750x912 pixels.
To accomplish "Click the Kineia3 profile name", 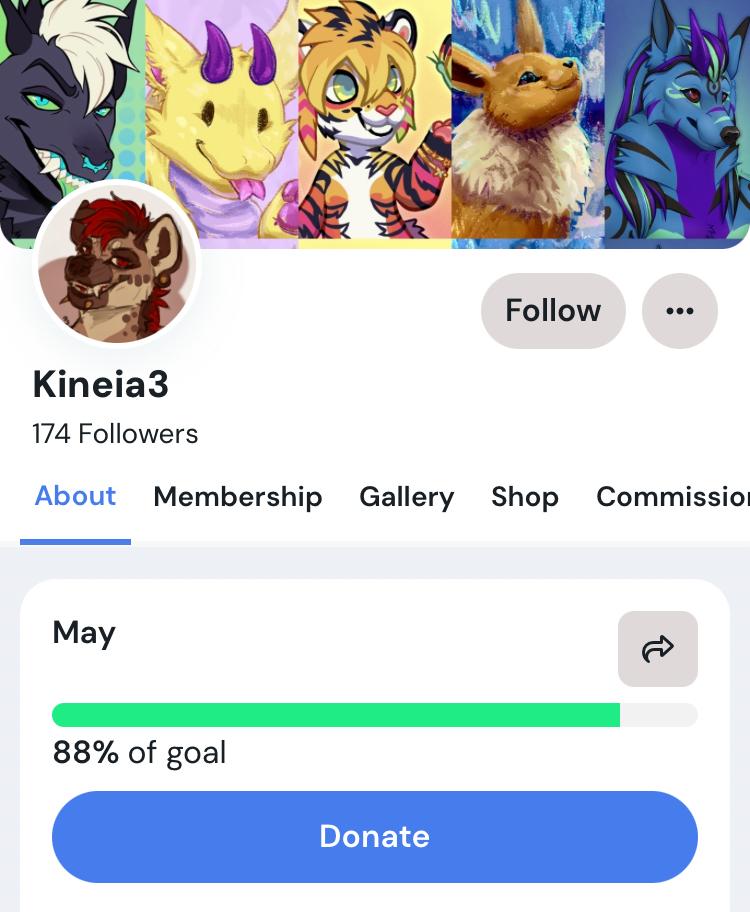I will click(101, 384).
